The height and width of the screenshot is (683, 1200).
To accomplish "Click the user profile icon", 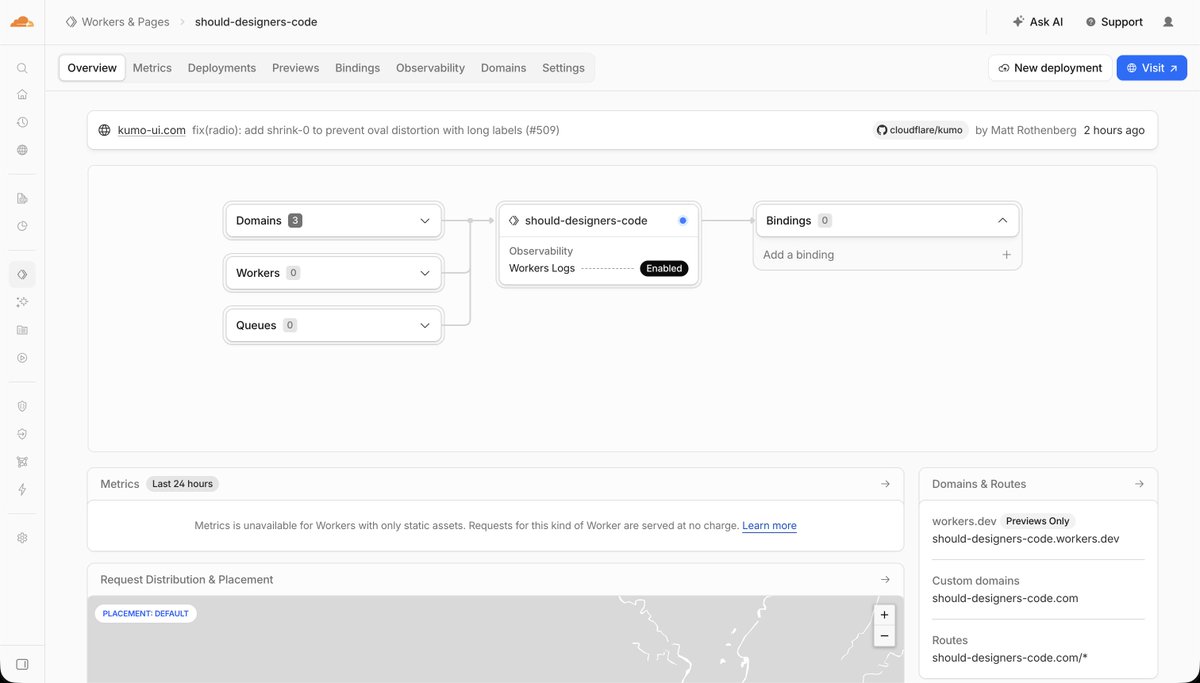I will coord(1168,22).
